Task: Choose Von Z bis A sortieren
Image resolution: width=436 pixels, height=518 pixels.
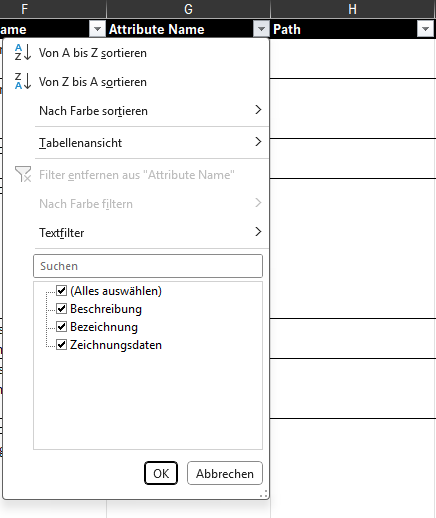Action: coord(93,82)
